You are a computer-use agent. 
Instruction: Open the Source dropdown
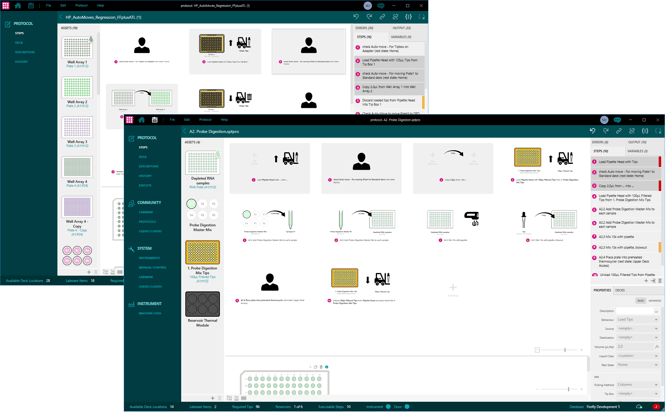(637, 328)
